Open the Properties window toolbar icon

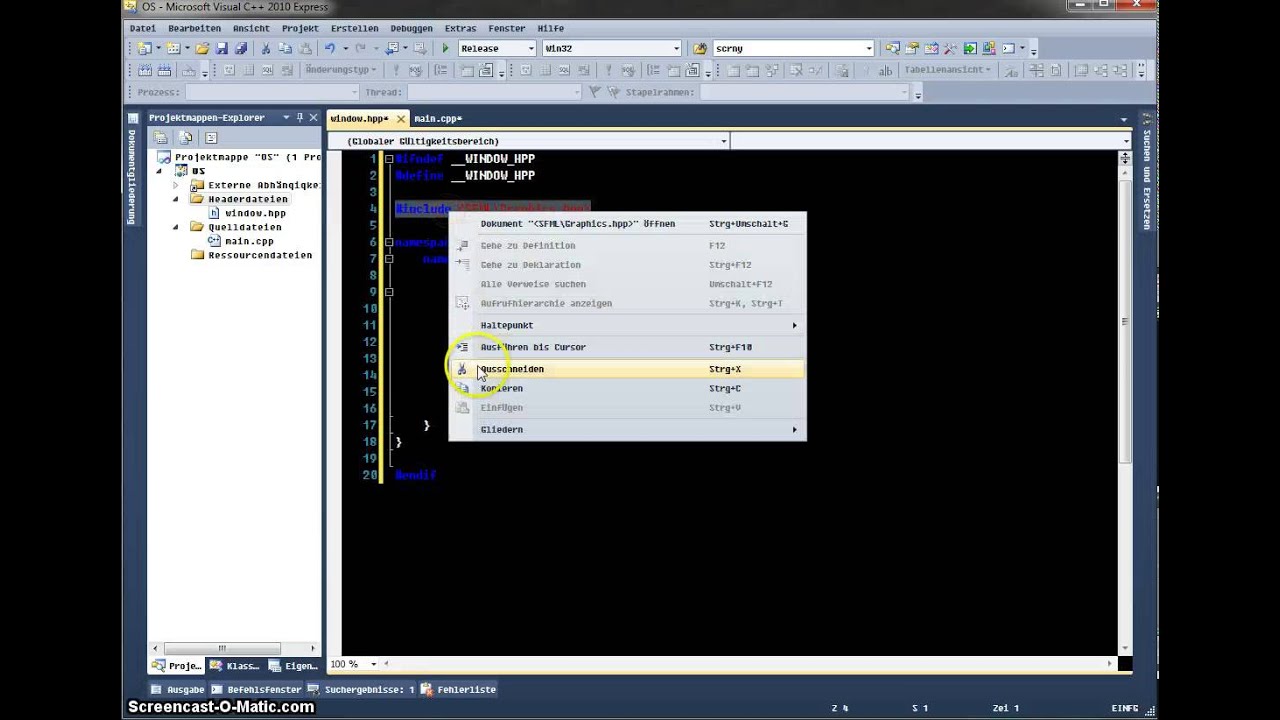[913, 48]
